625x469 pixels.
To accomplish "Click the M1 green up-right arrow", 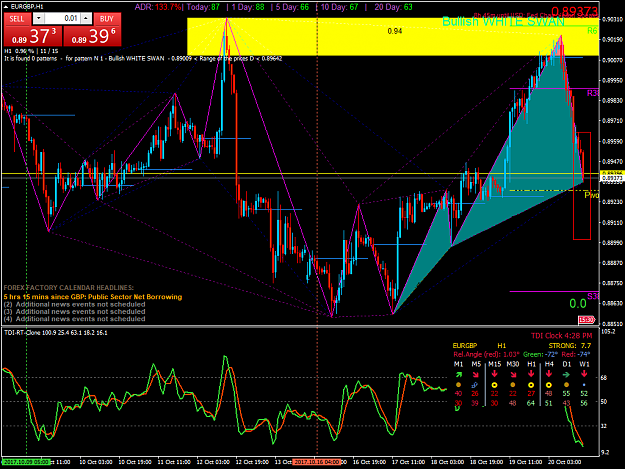I will (458, 374).
